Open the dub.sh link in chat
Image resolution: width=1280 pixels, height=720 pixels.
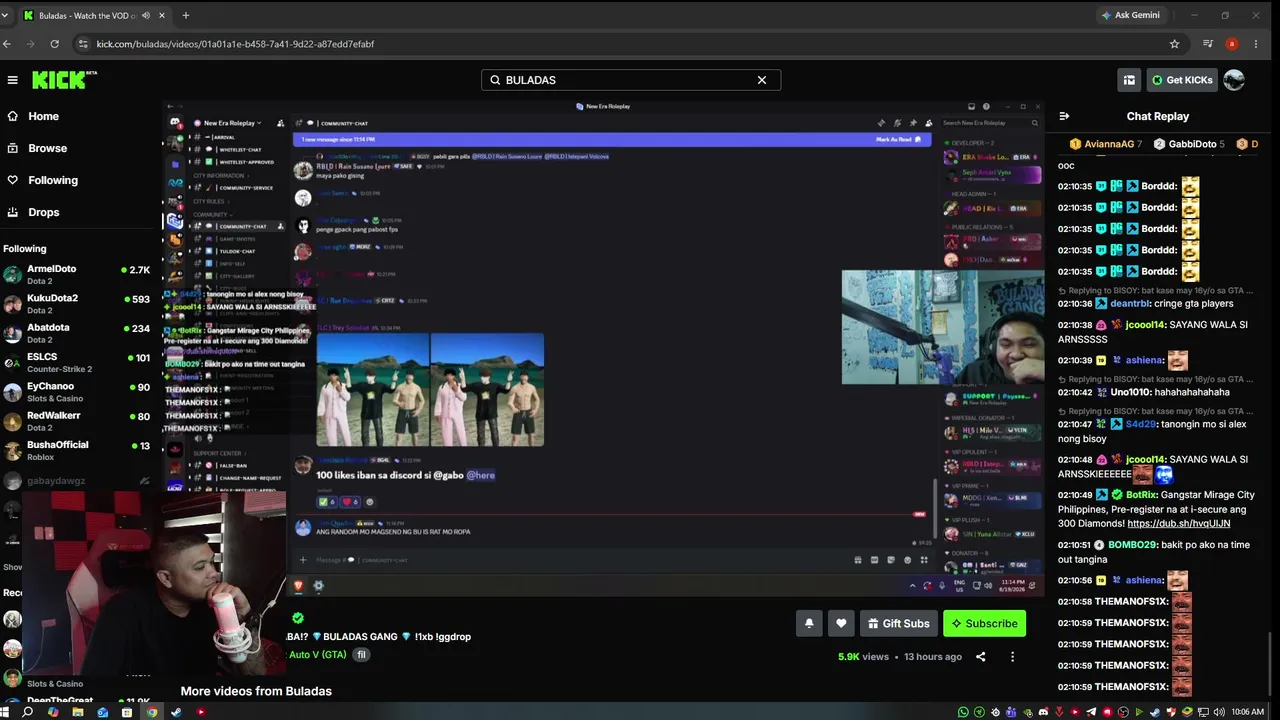pyautogui.click(x=1179, y=523)
